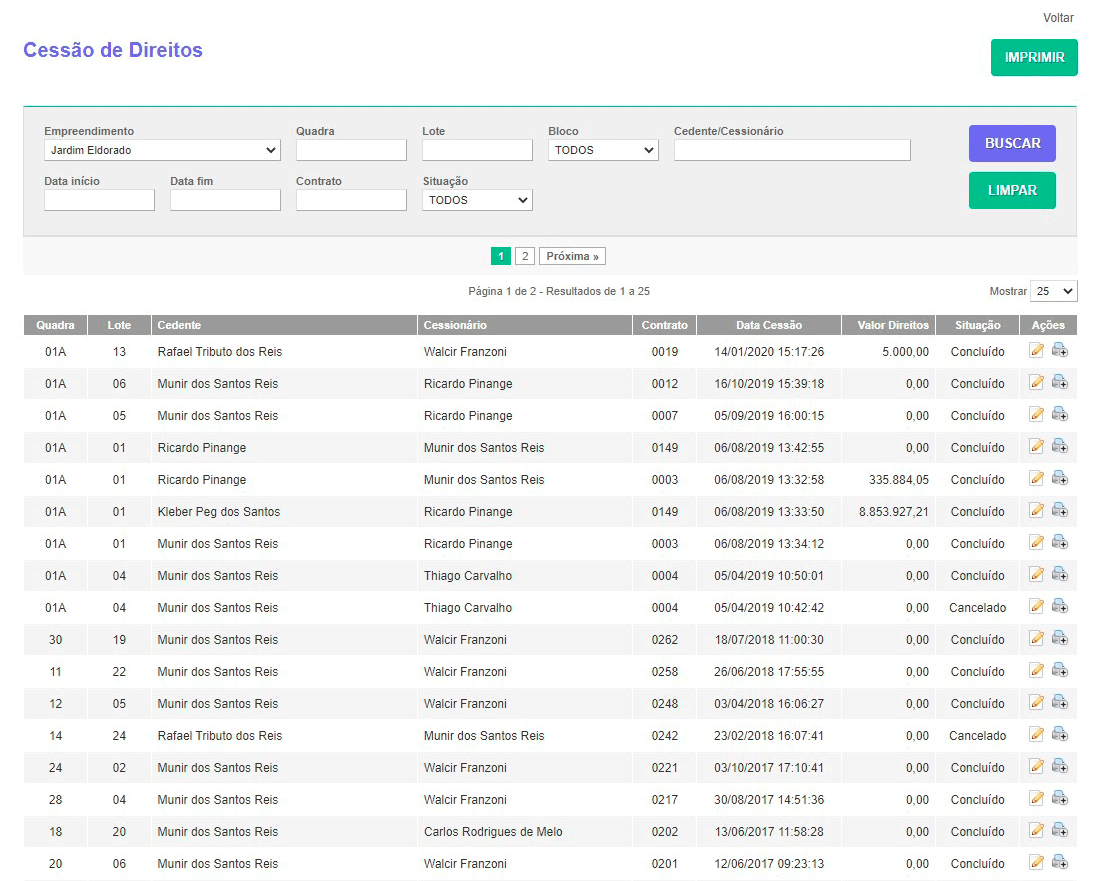Go to page 2 of results
Viewport: 1100px width, 881px height.
525,256
